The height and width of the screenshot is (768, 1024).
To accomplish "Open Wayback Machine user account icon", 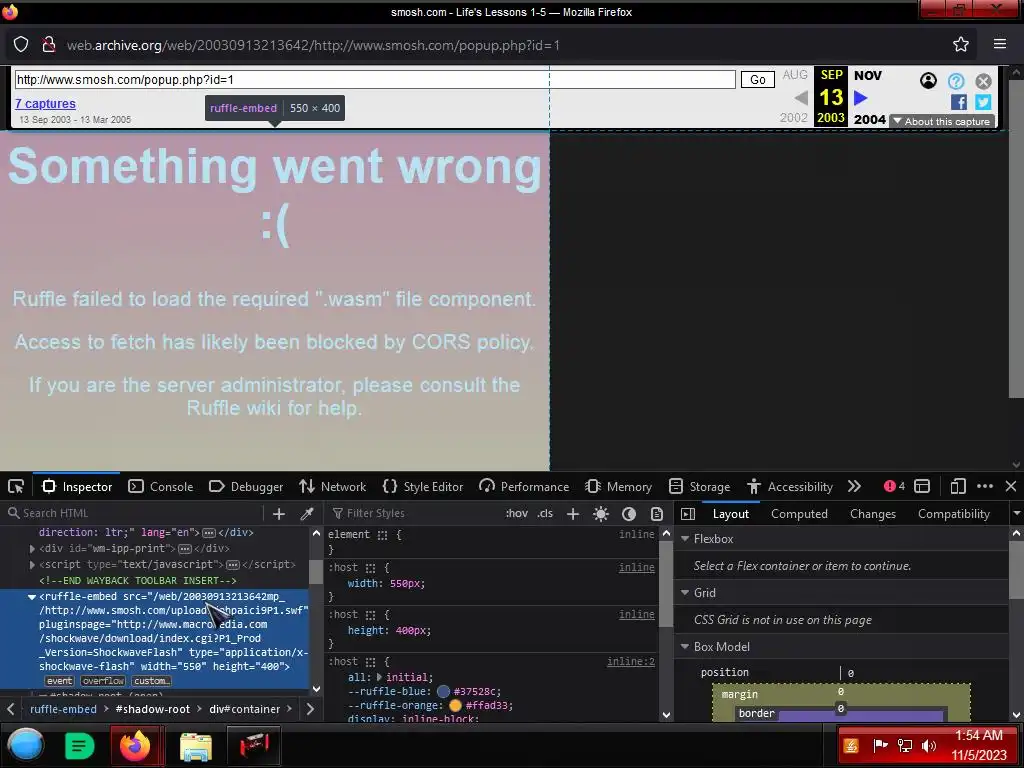I will click(x=928, y=80).
